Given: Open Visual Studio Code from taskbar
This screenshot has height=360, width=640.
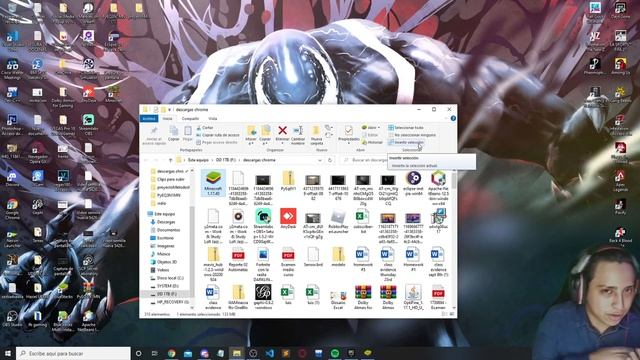Looking at the screenshot, I should [x=269, y=353].
